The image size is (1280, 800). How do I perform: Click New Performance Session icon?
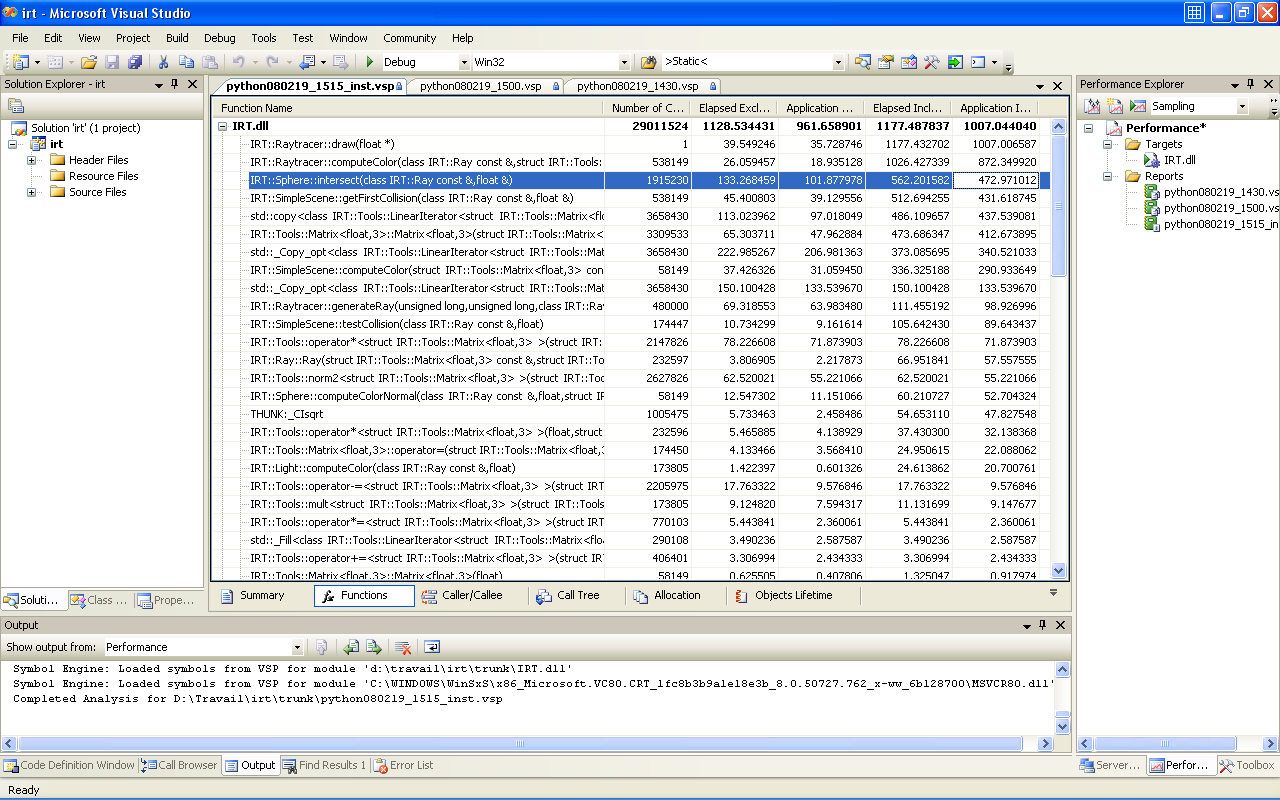(1115, 106)
